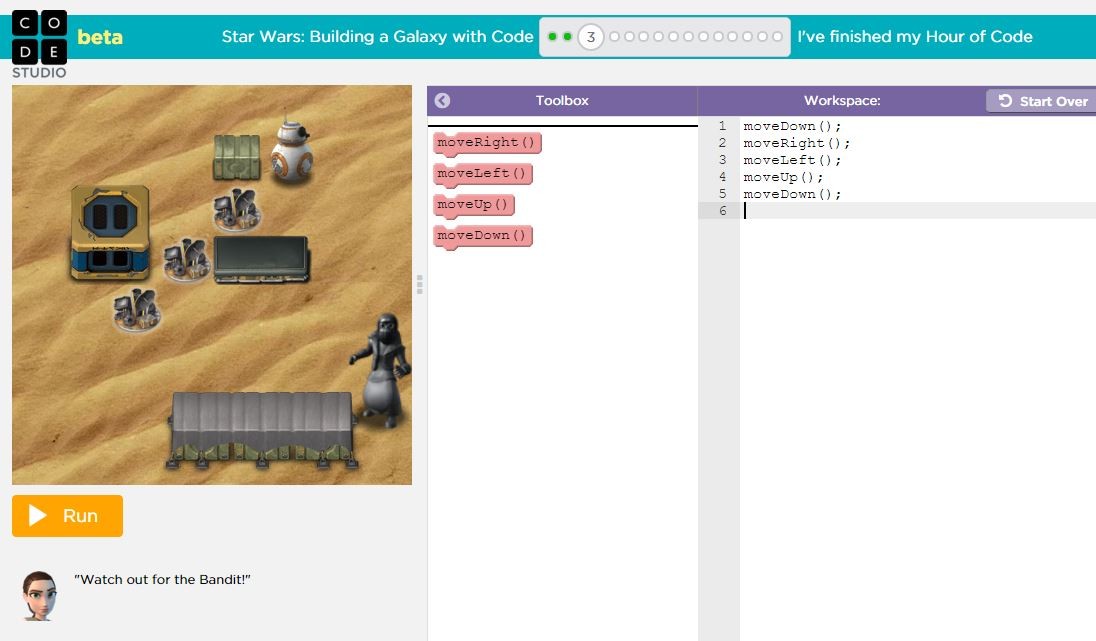Jump to level 4 progress dot
Screen dimensions: 1096x641
[x=614, y=36]
